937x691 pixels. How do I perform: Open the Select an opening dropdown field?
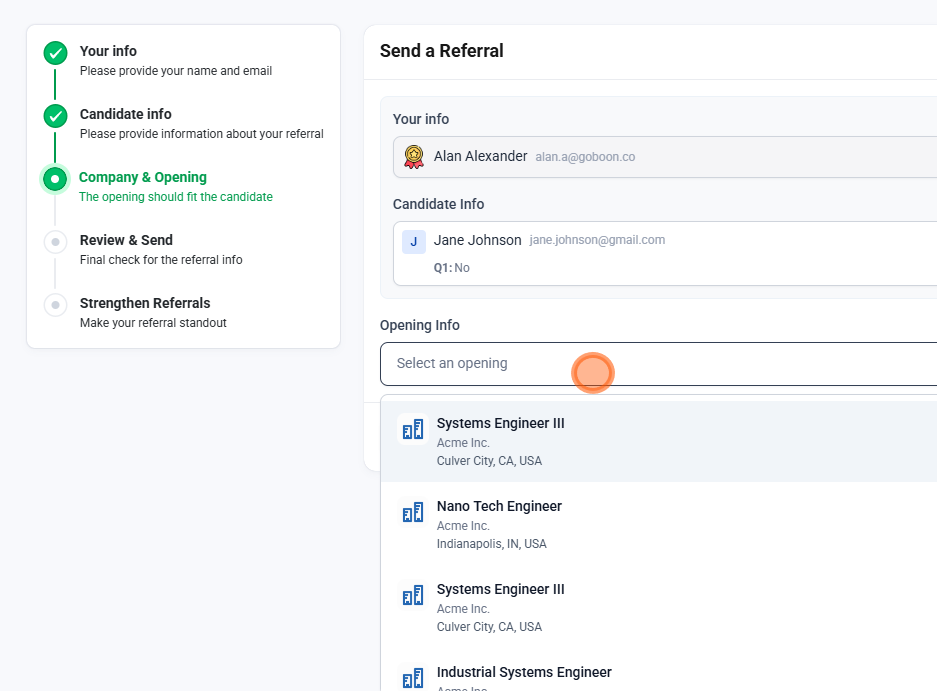659,364
